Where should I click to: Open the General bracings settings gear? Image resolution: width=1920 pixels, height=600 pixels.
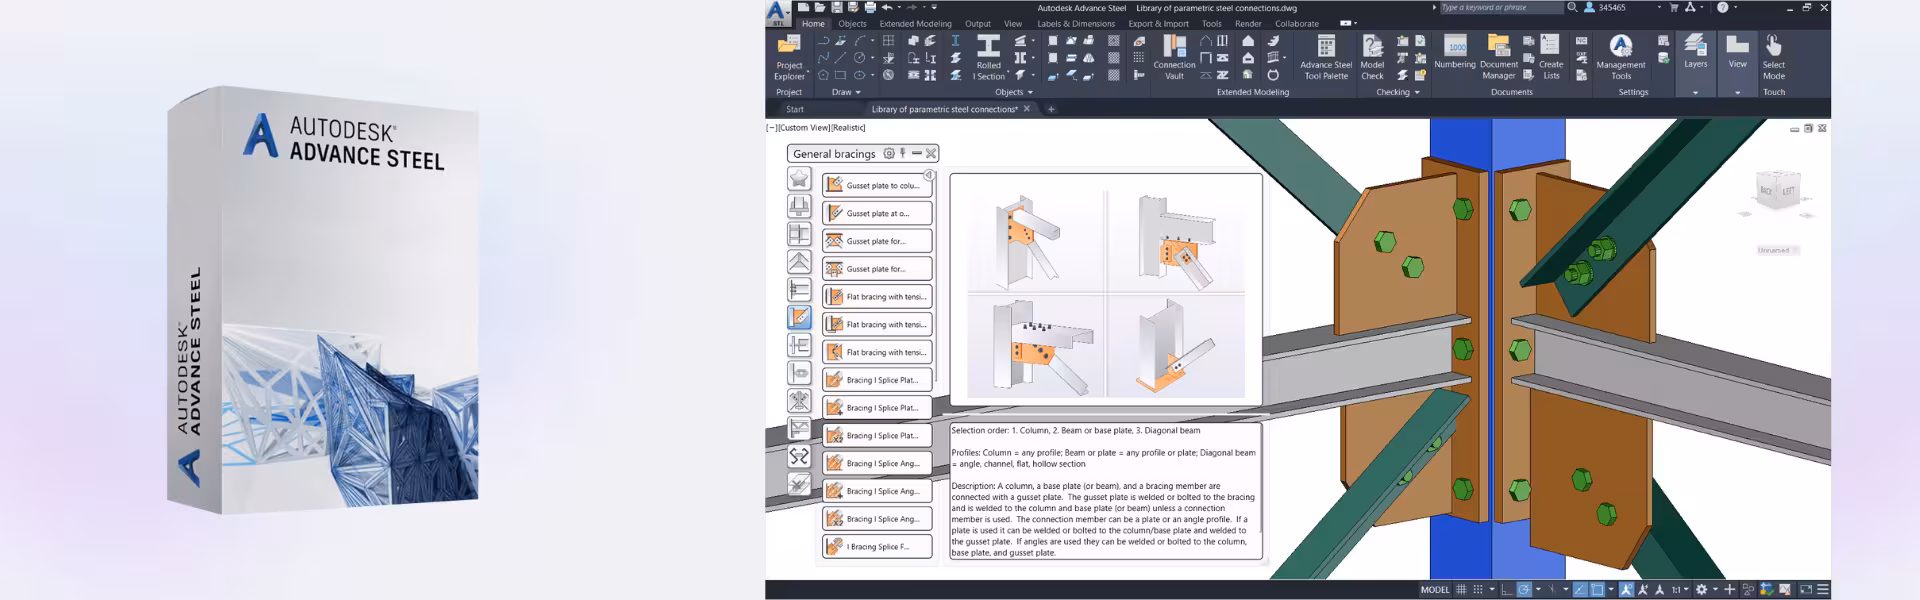point(888,153)
